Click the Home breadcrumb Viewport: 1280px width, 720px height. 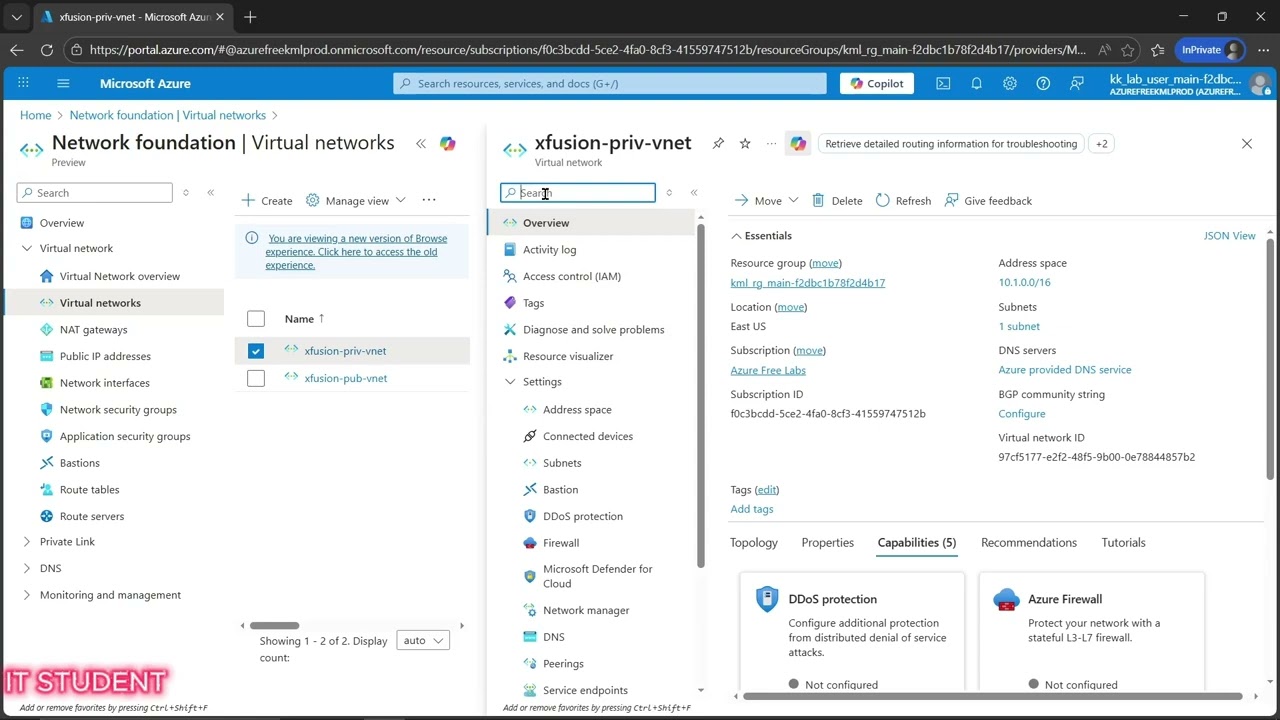point(36,115)
